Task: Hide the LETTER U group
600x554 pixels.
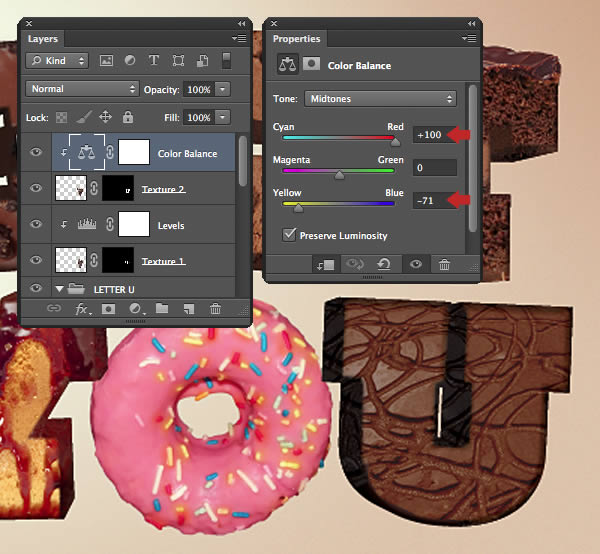Action: tap(36, 288)
